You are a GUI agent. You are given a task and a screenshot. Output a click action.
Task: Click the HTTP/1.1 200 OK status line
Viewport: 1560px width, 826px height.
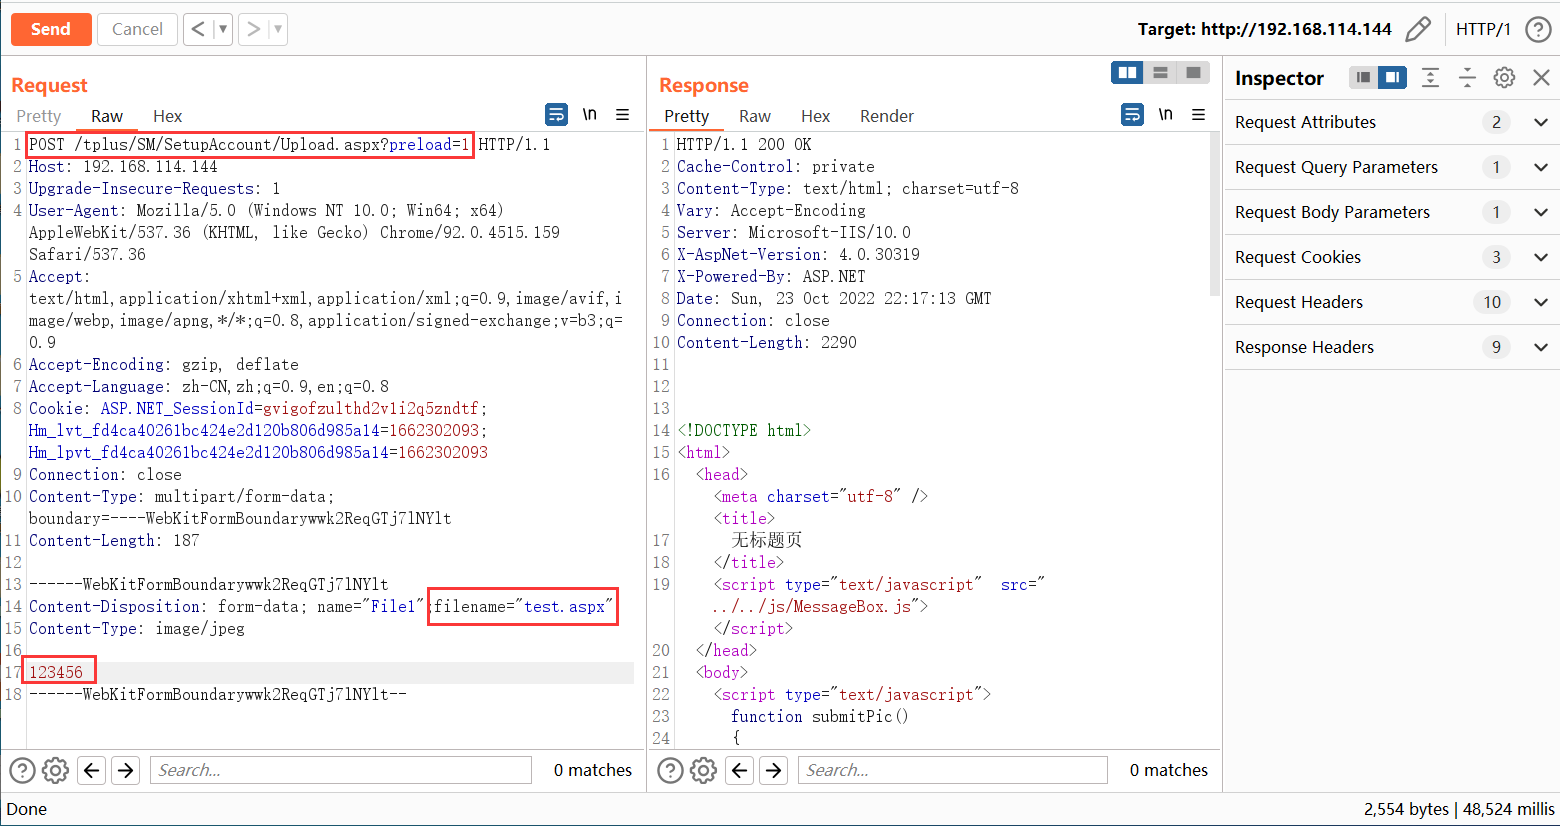click(x=744, y=145)
